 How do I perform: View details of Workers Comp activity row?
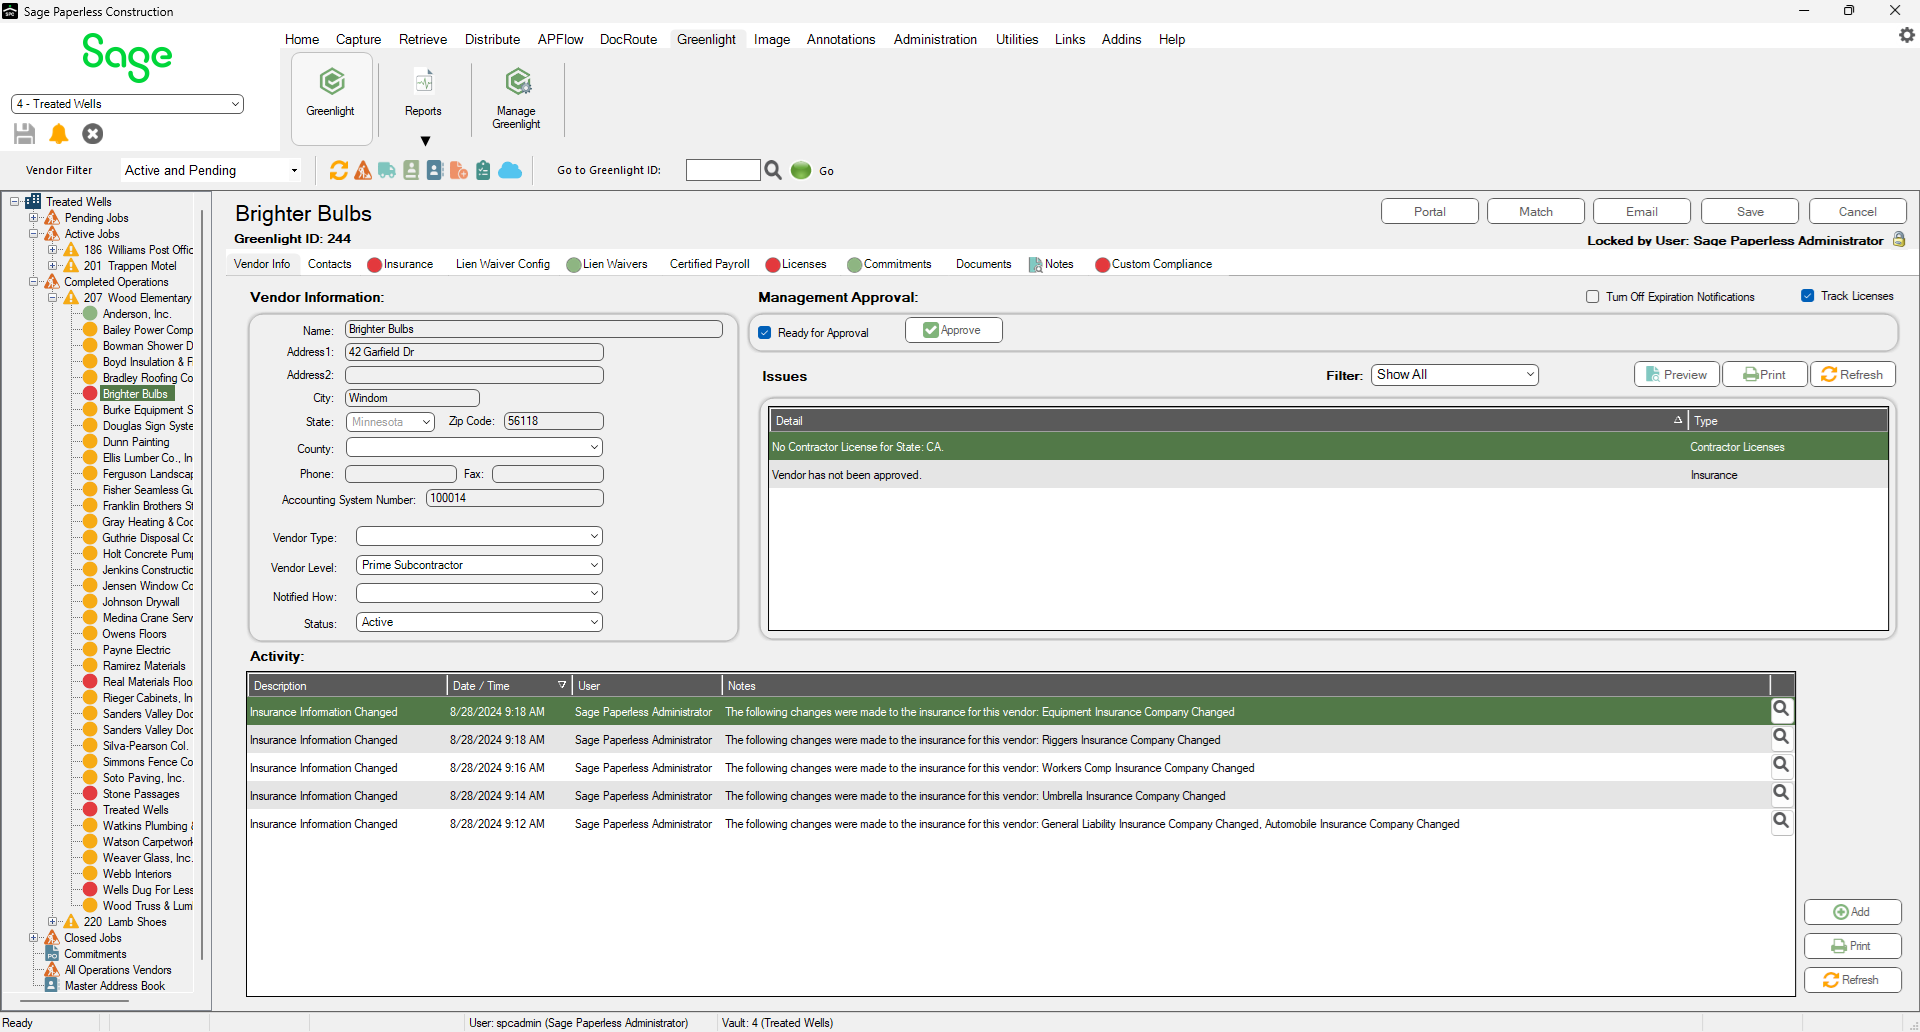point(1781,765)
